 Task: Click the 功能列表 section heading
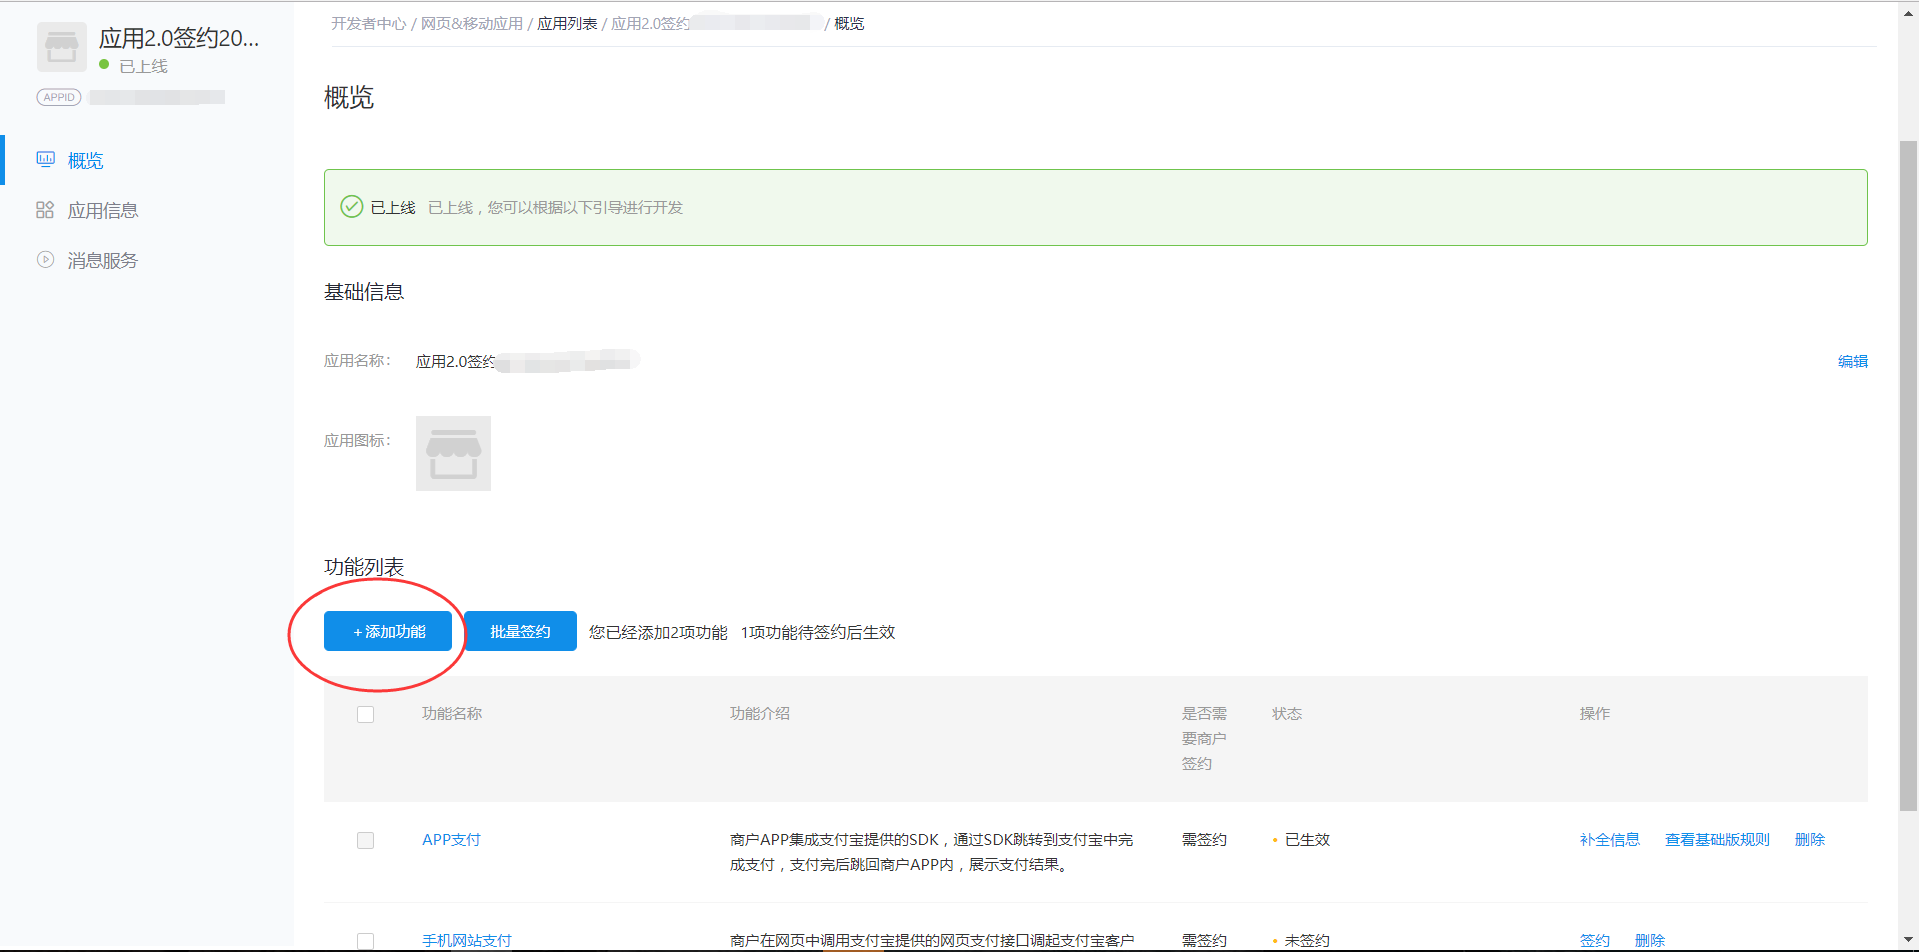[364, 567]
